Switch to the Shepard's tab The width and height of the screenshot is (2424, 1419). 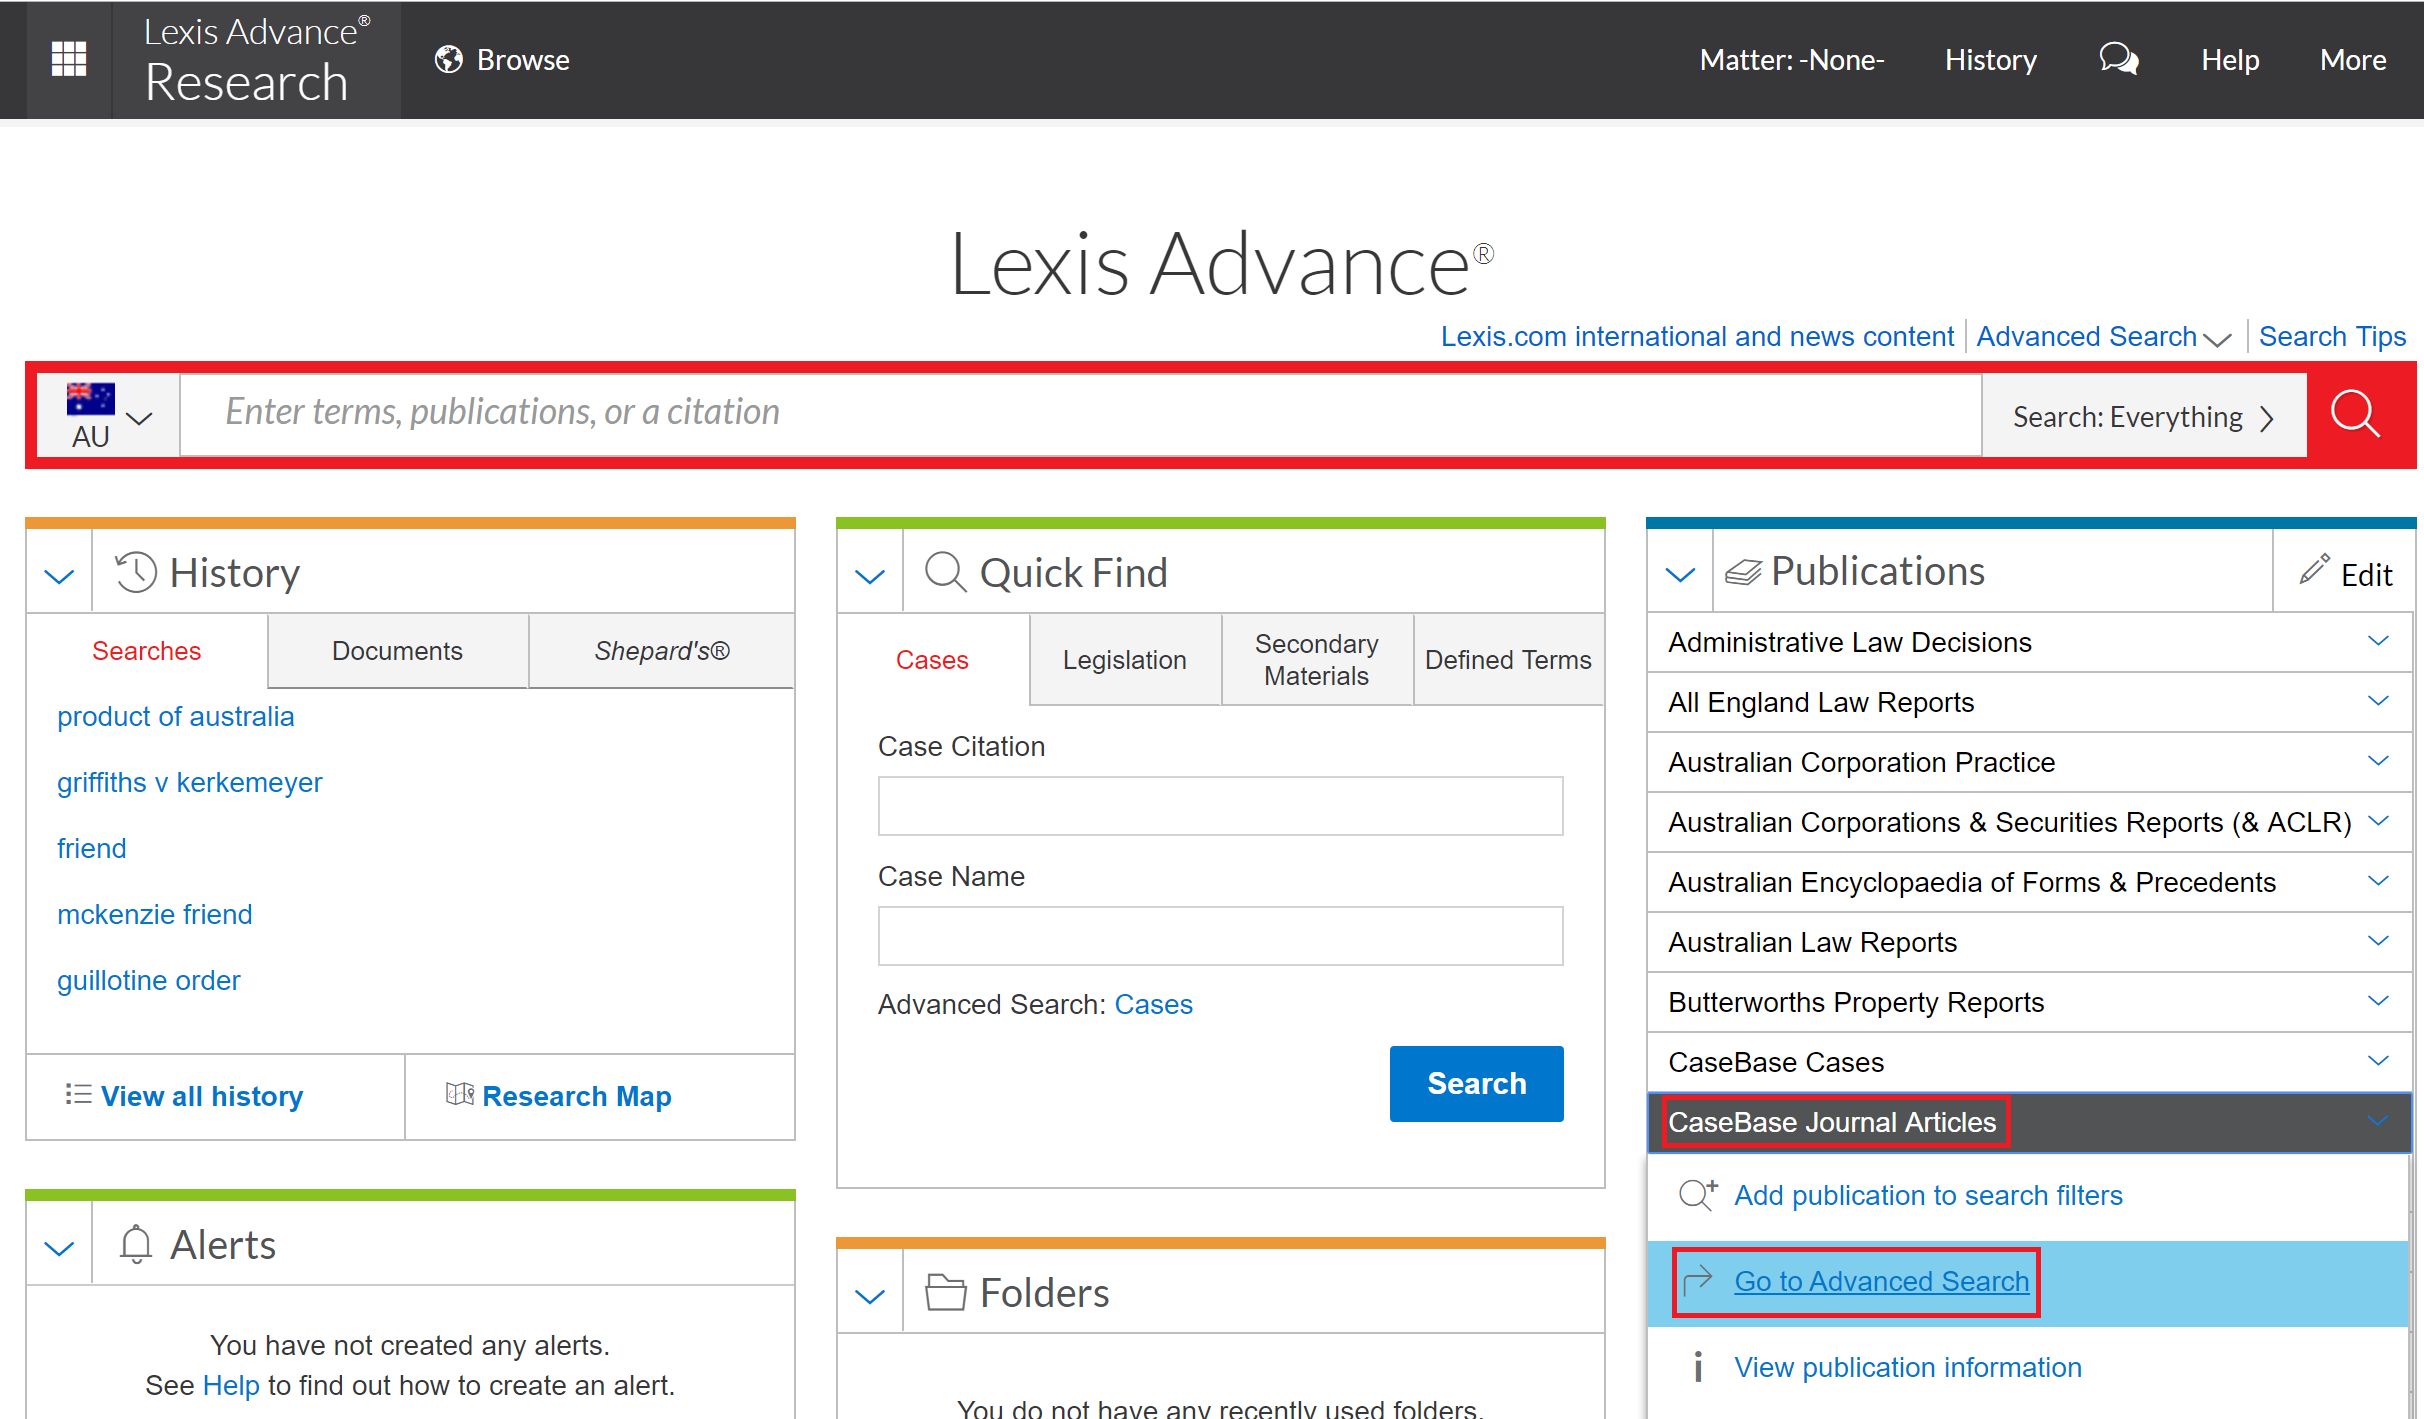tap(662, 651)
